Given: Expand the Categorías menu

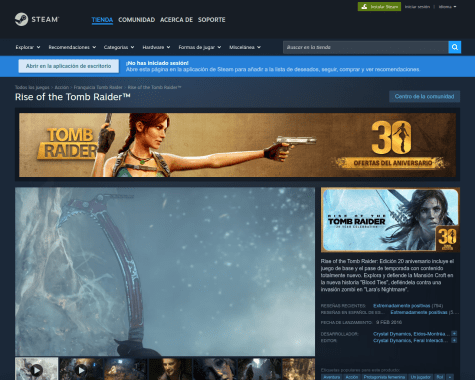Looking at the screenshot, I should click(119, 47).
